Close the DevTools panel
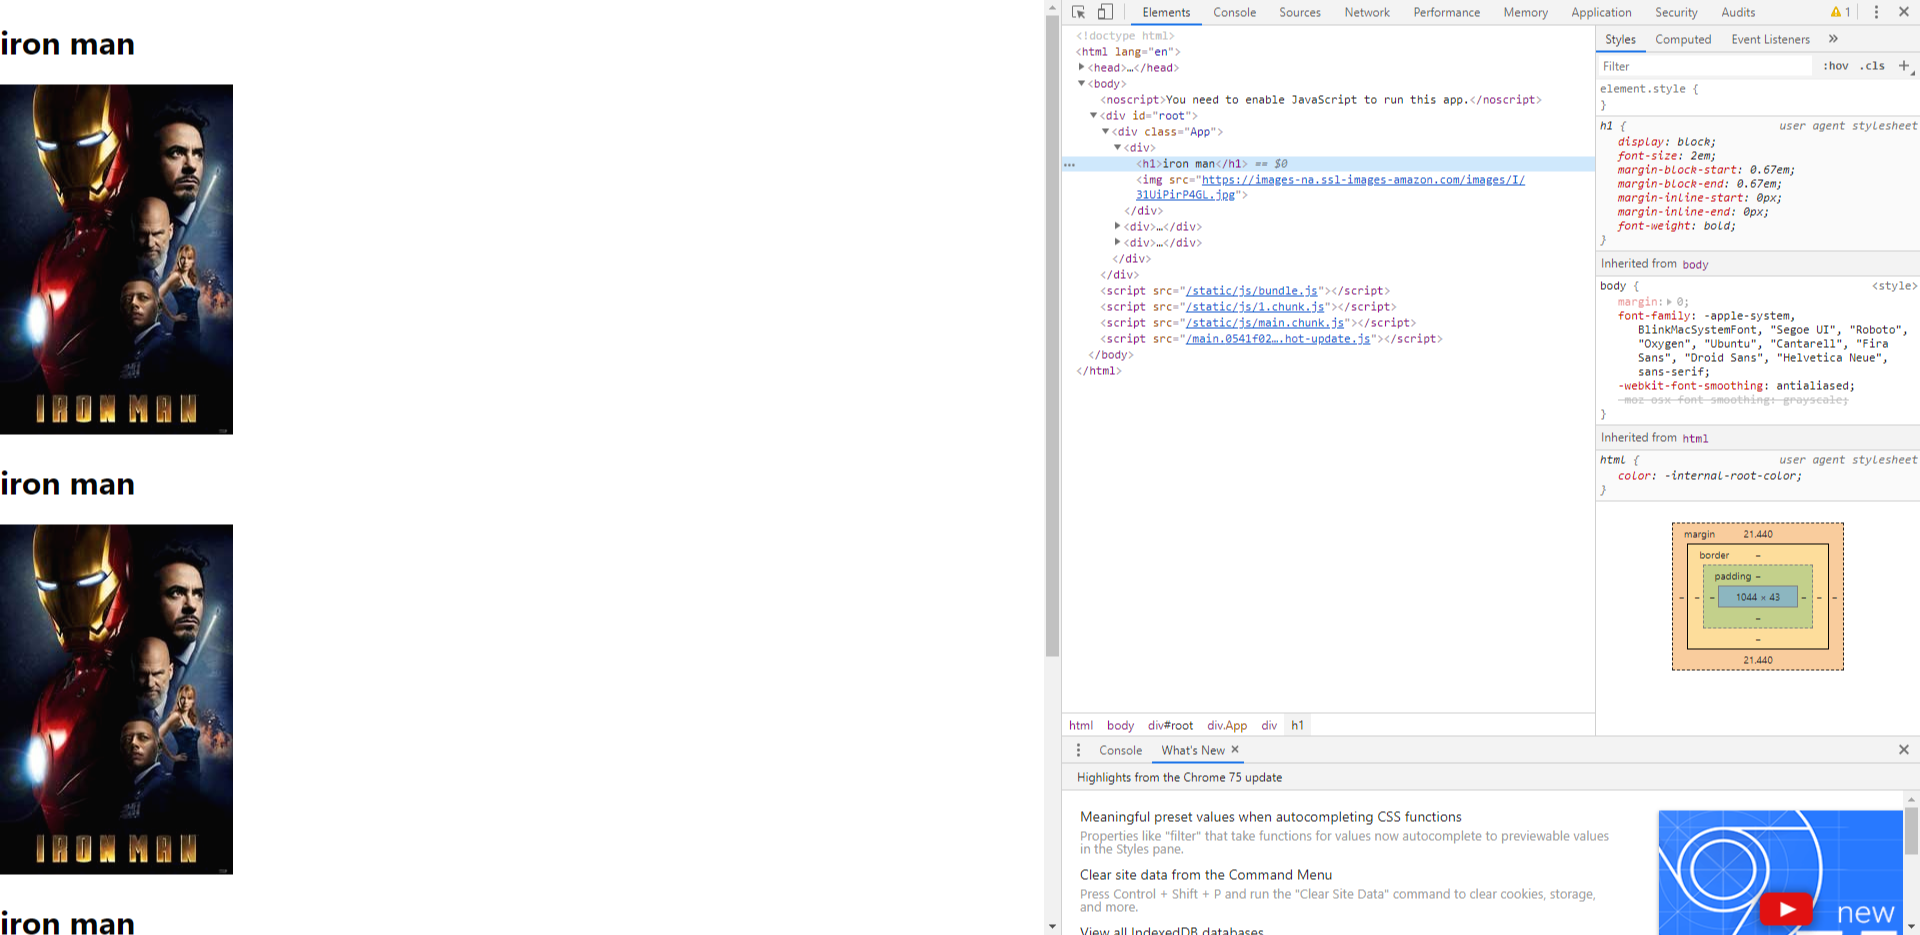1920x935 pixels. (x=1903, y=12)
